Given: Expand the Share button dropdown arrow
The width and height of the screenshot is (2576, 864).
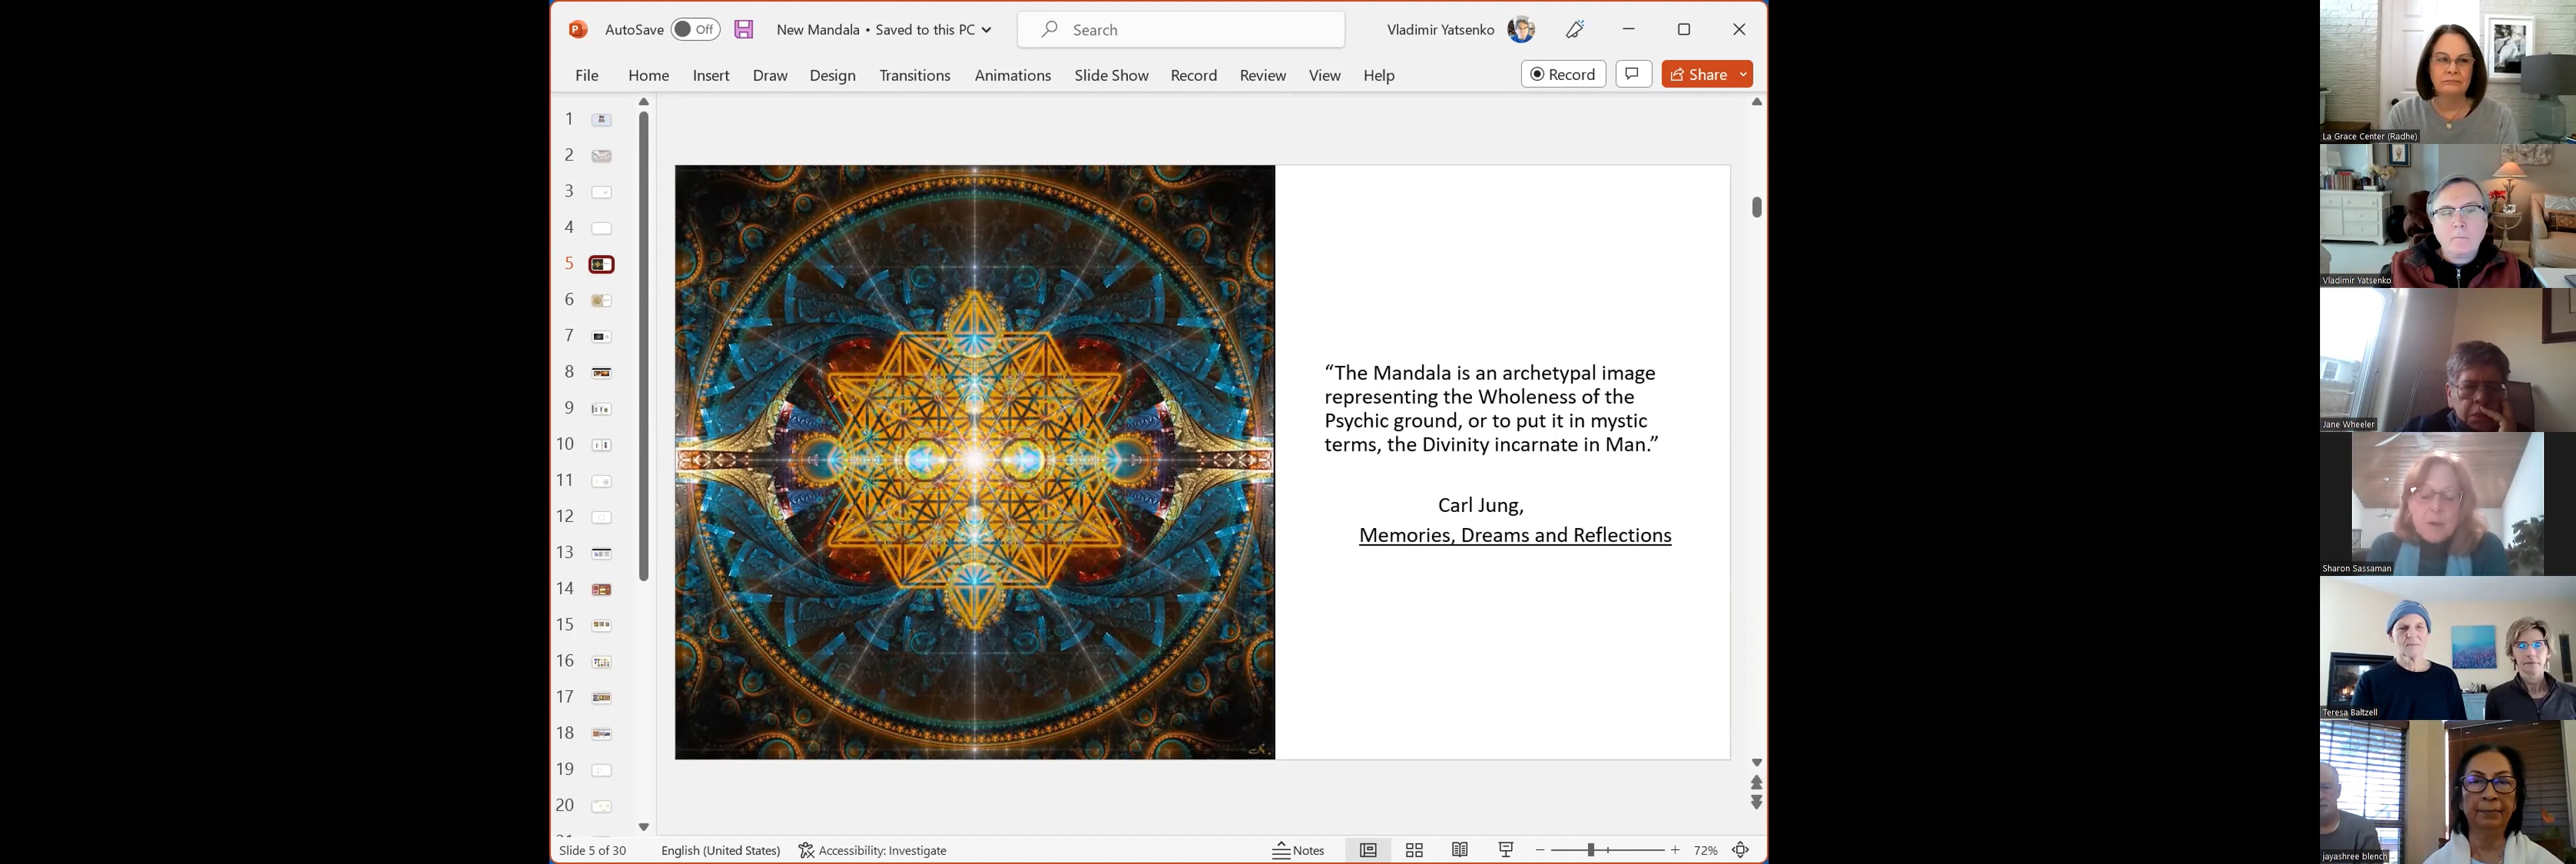Looking at the screenshot, I should tap(1742, 73).
